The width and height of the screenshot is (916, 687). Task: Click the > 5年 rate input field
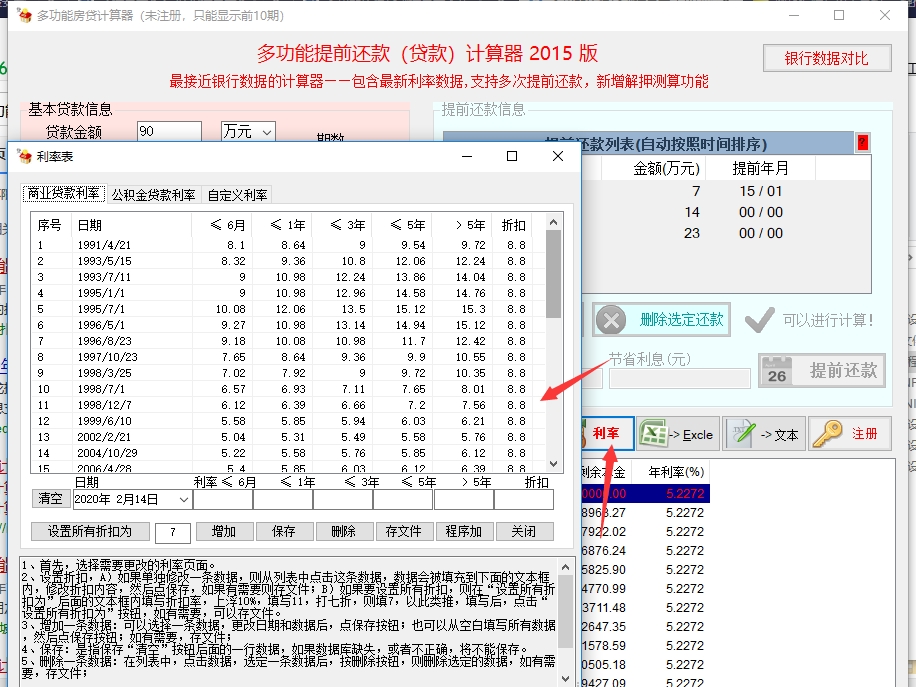tap(464, 500)
